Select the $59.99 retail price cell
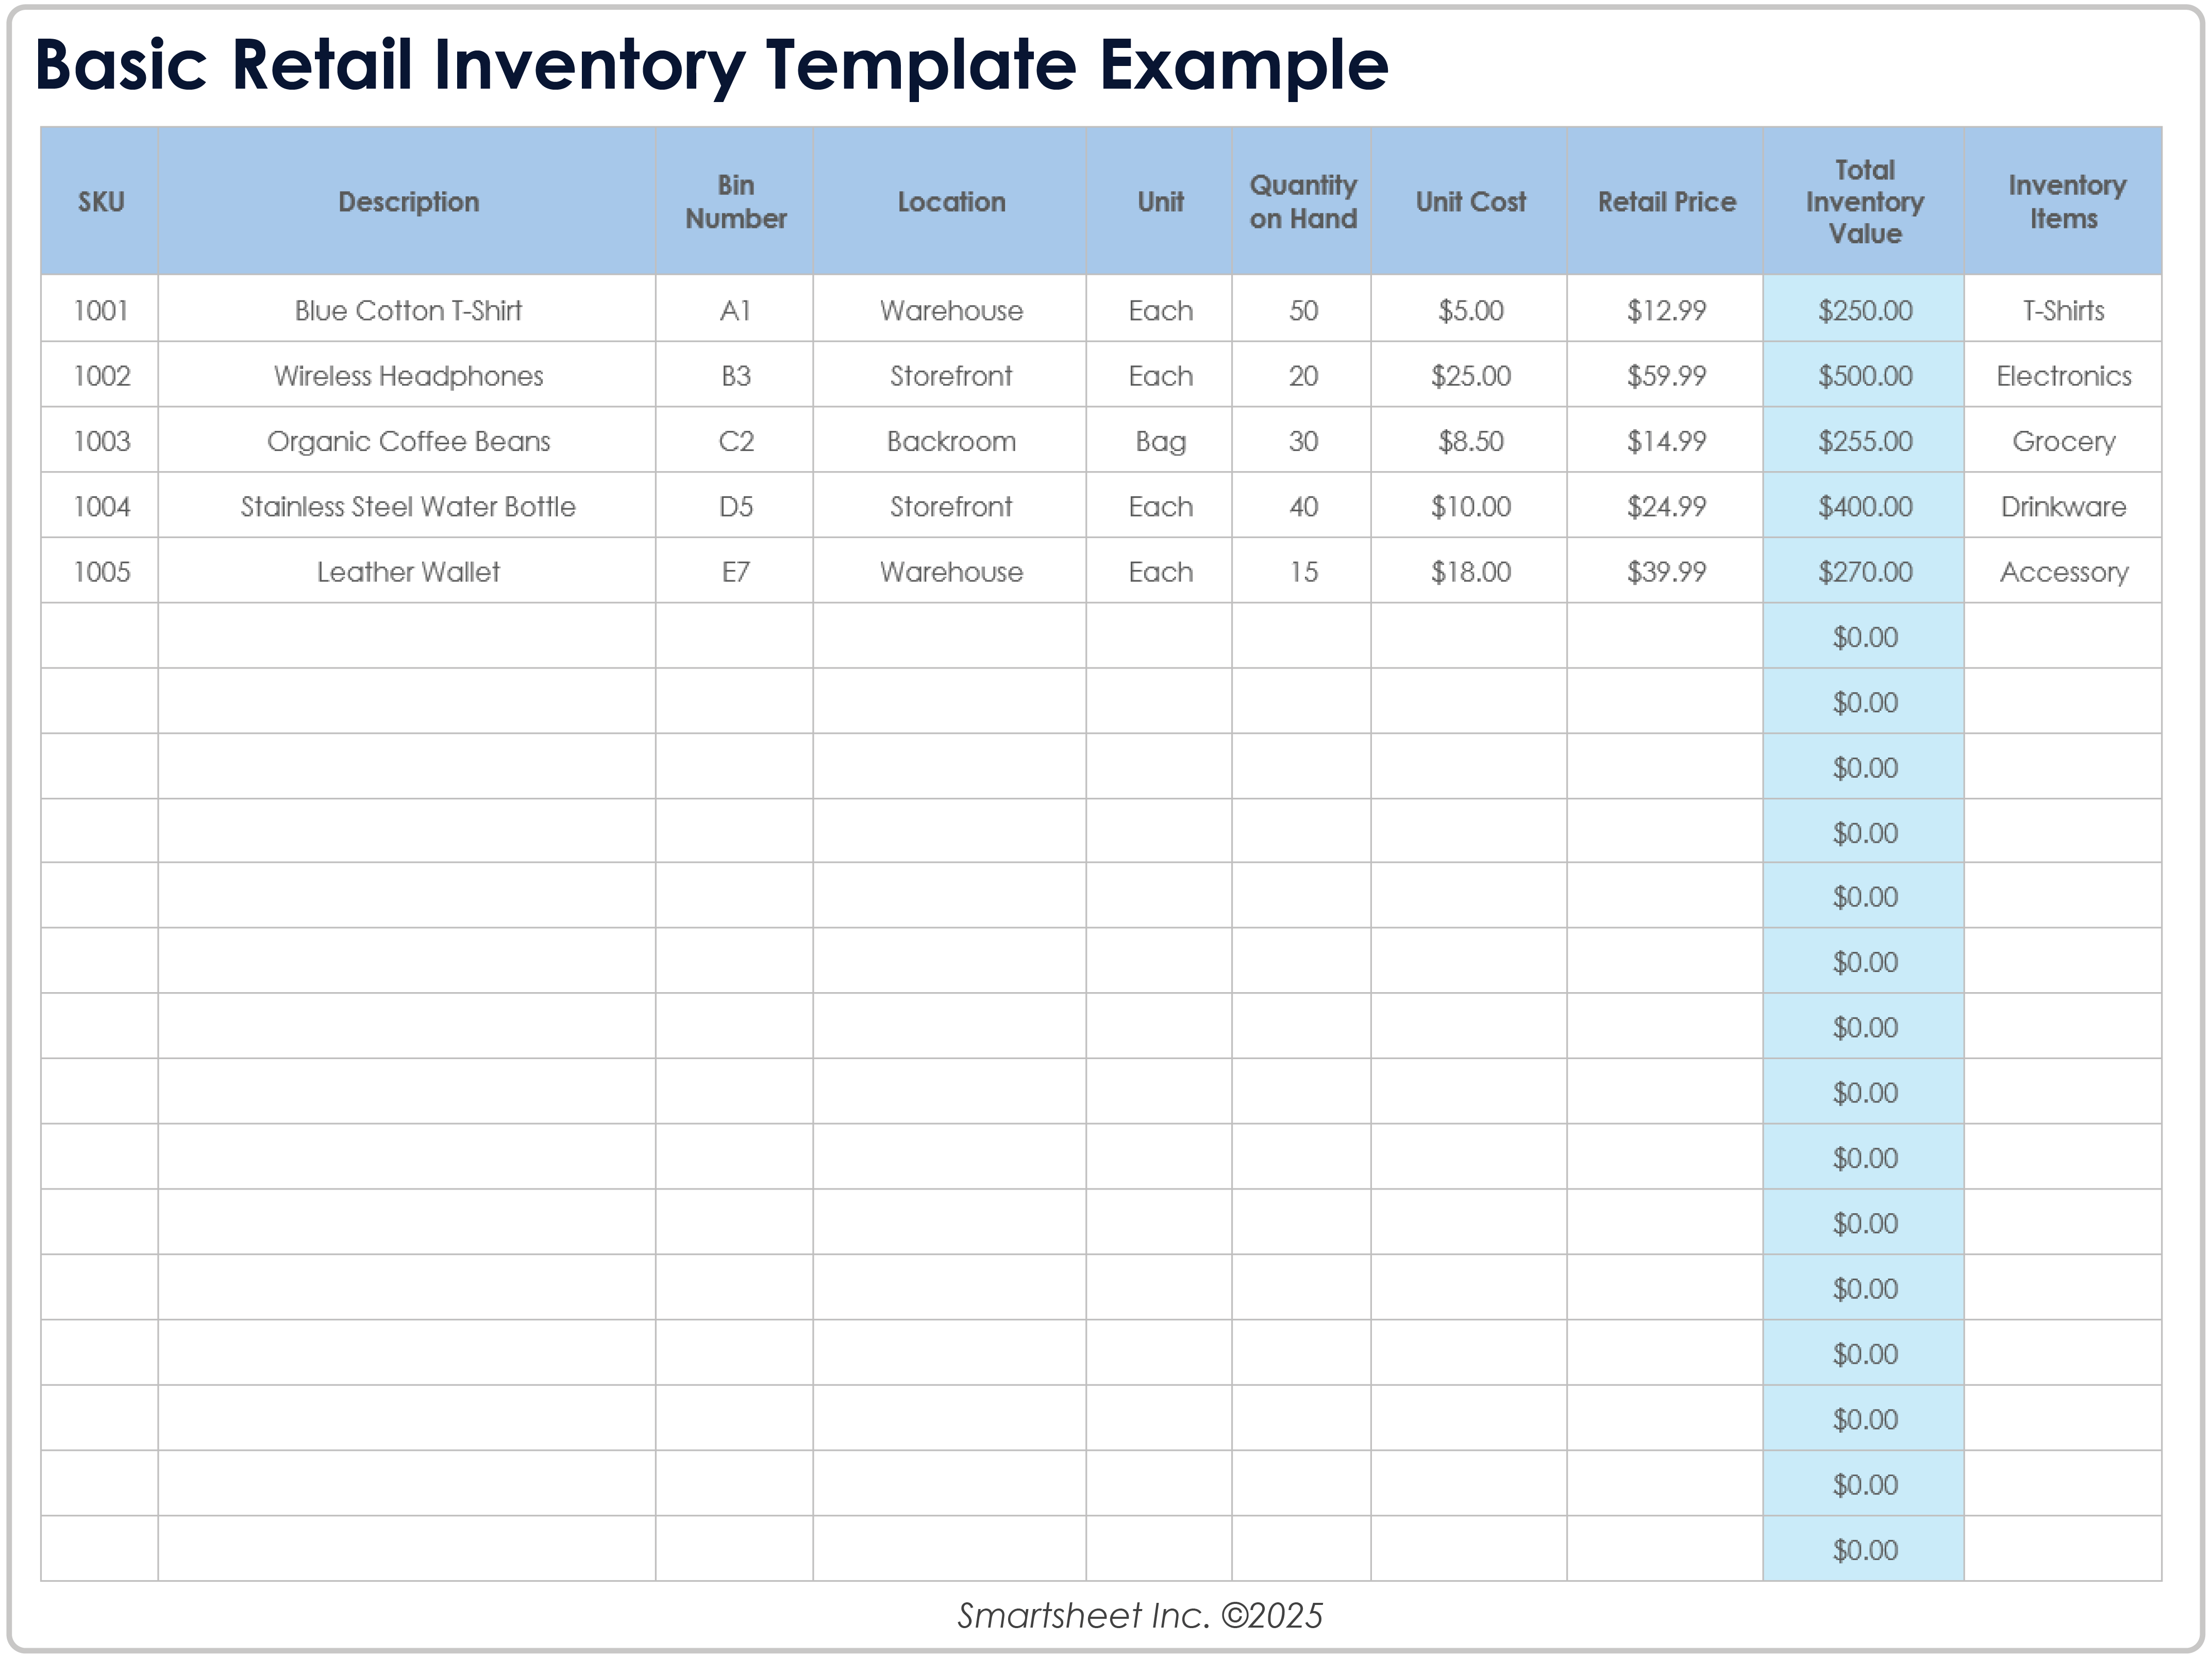 (x=1665, y=376)
